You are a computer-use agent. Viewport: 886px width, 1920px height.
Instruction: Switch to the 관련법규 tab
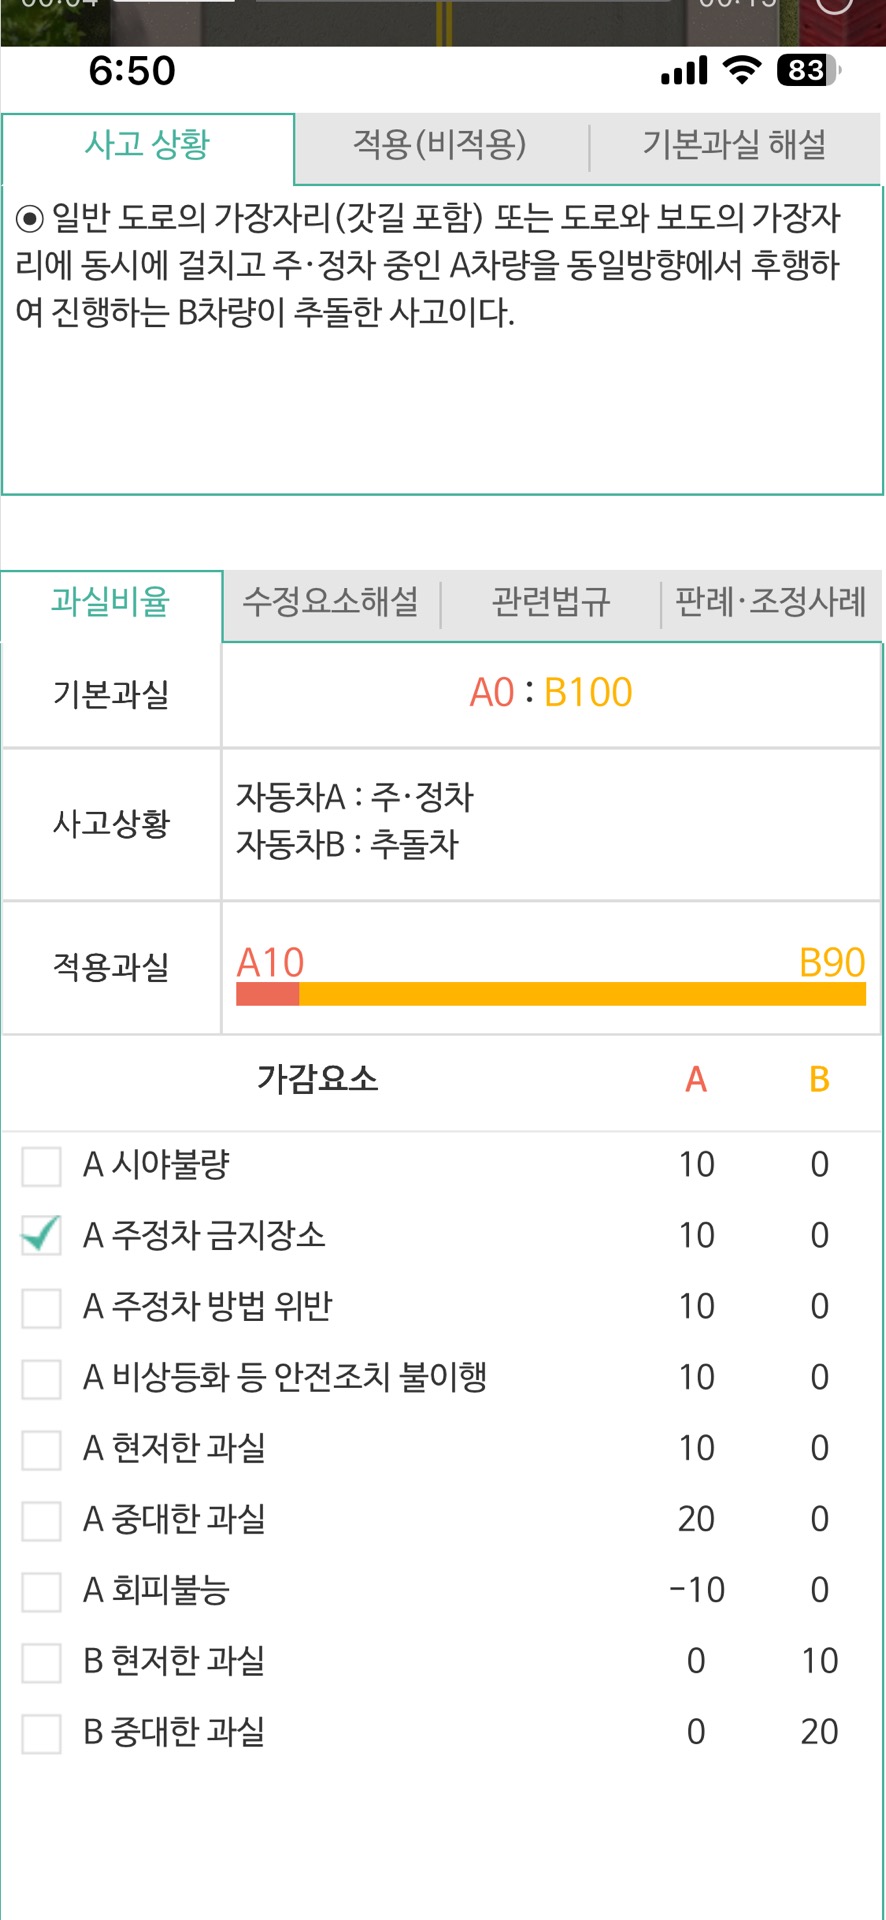551,602
